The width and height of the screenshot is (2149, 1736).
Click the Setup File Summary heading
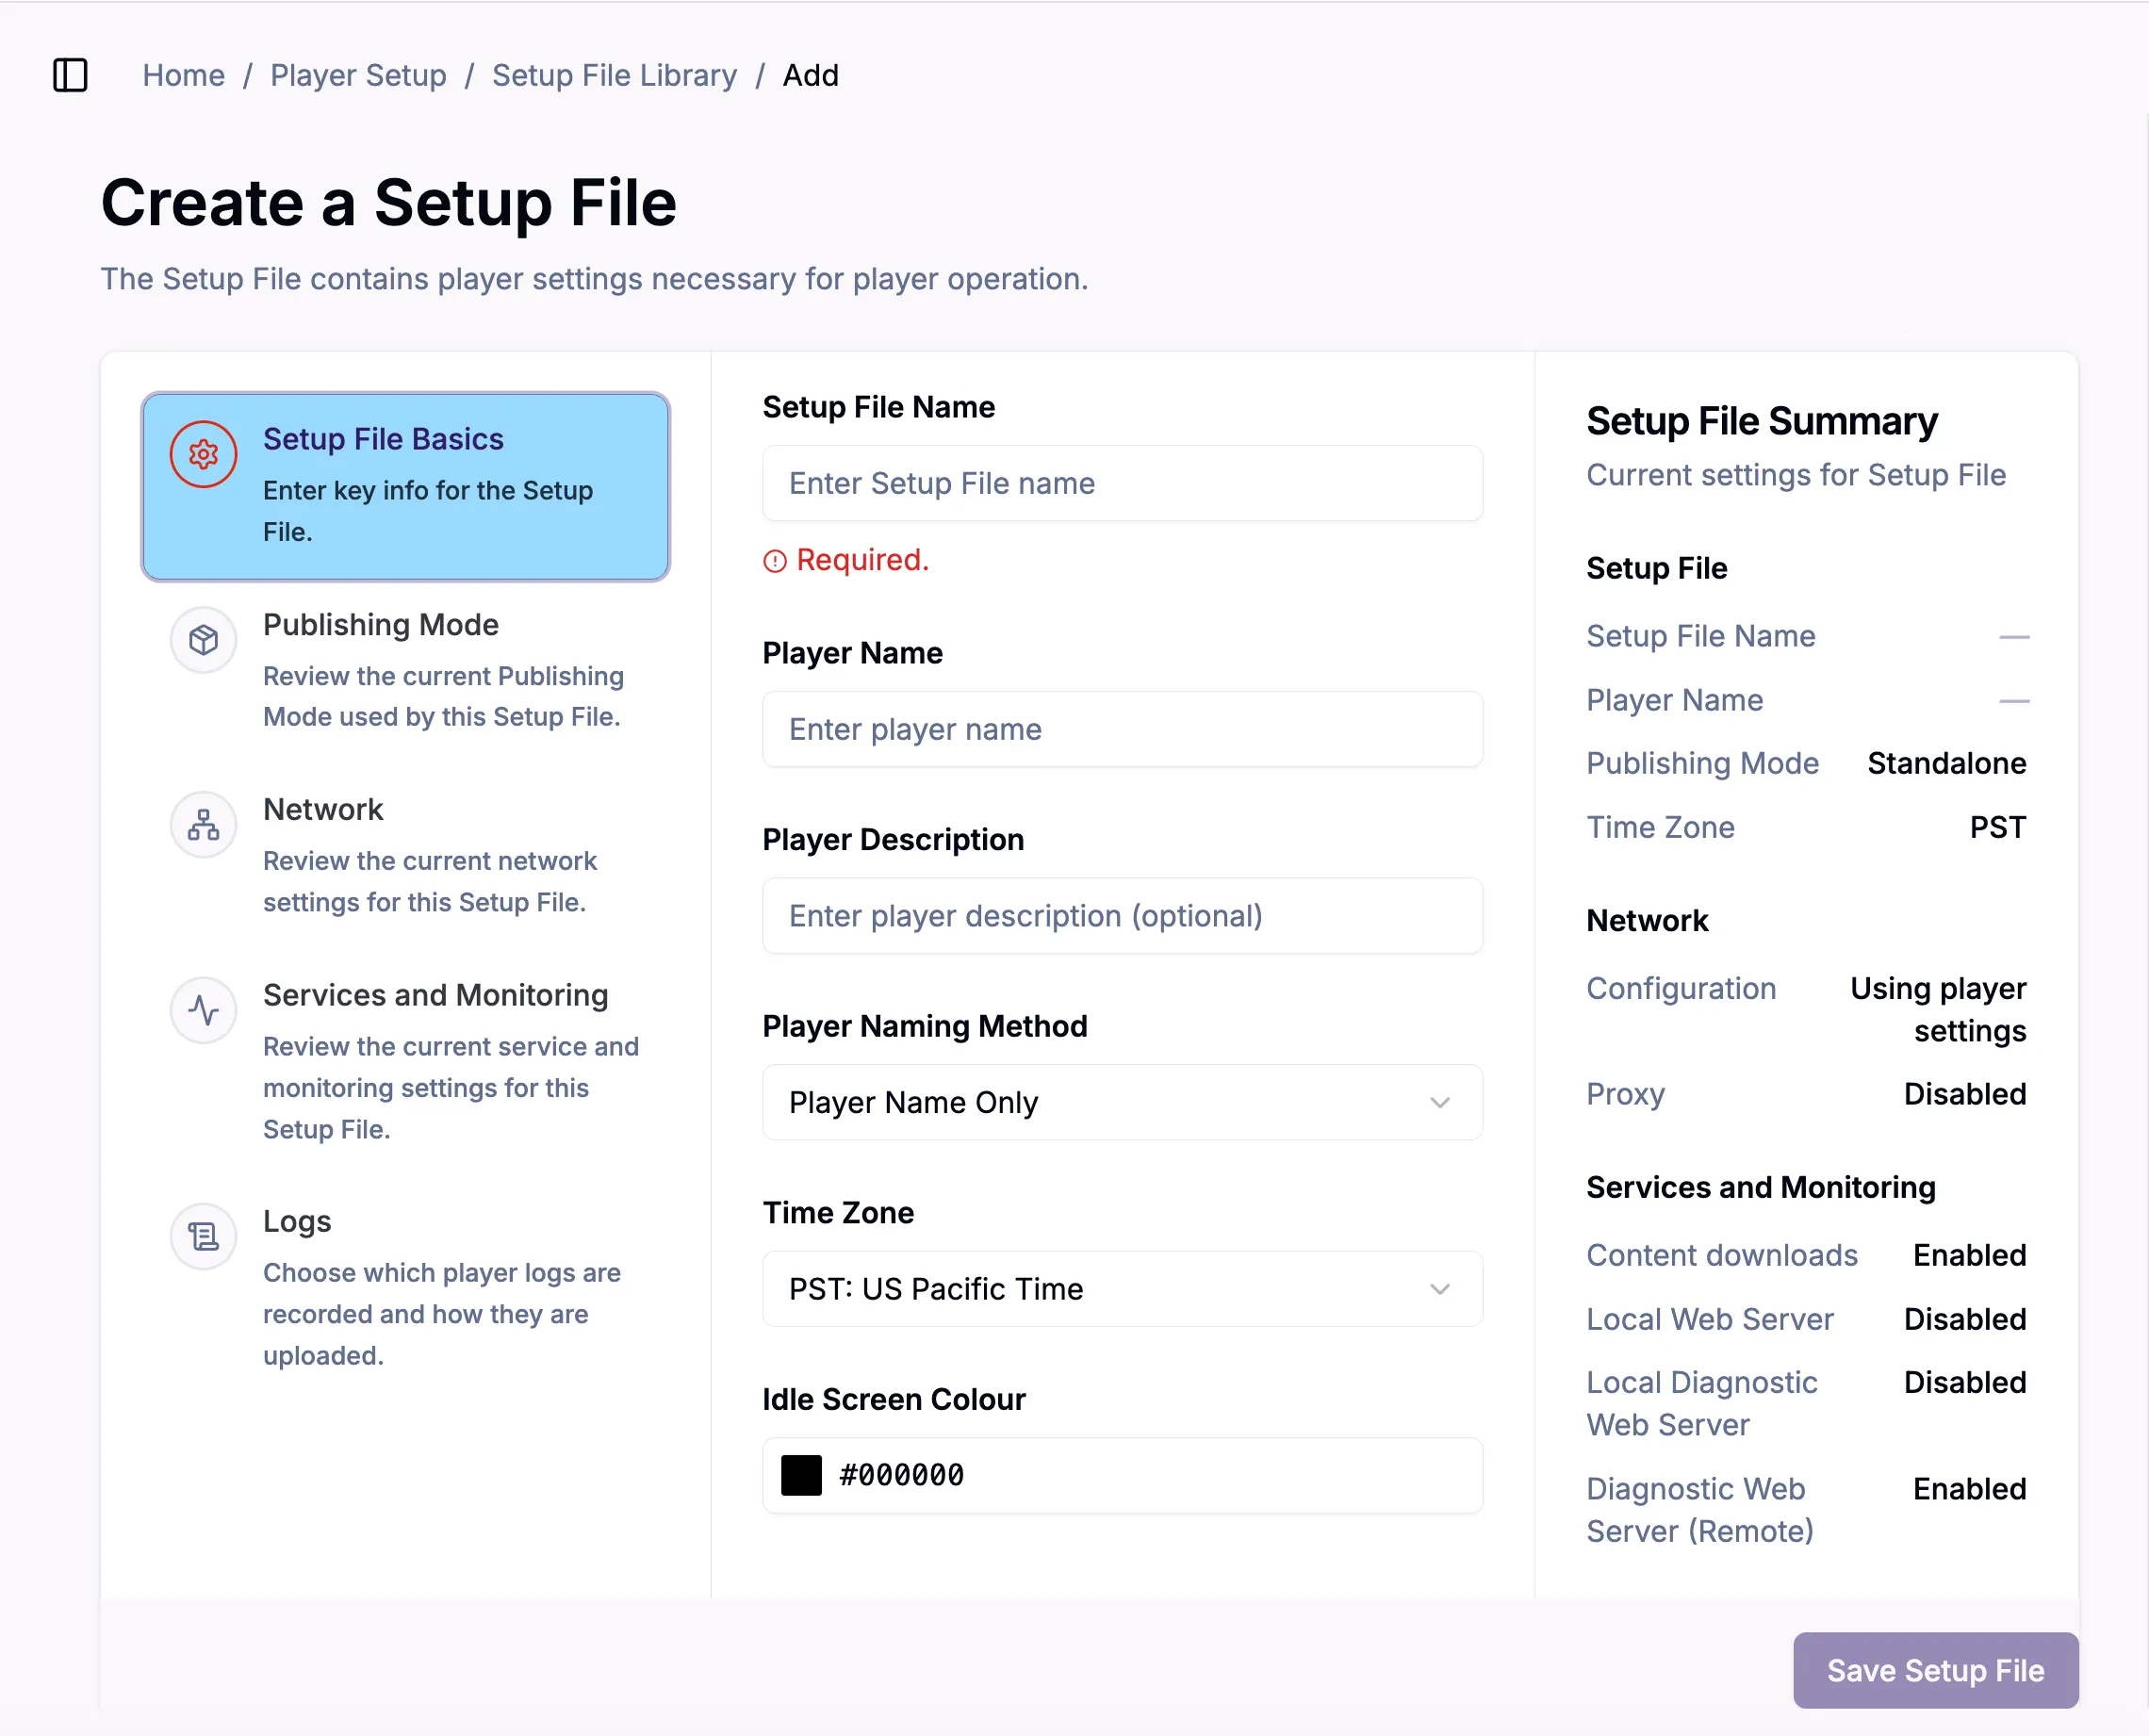tap(1762, 421)
